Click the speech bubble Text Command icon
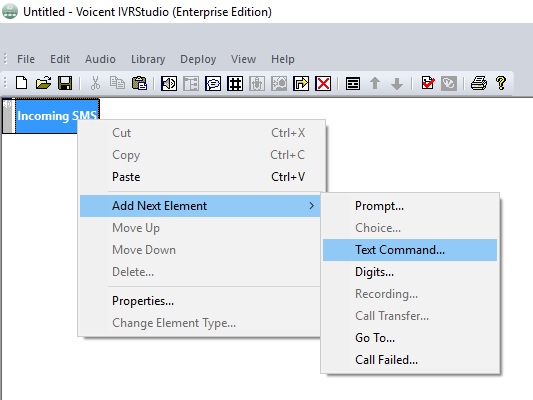The width and height of the screenshot is (533, 400). (x=213, y=83)
